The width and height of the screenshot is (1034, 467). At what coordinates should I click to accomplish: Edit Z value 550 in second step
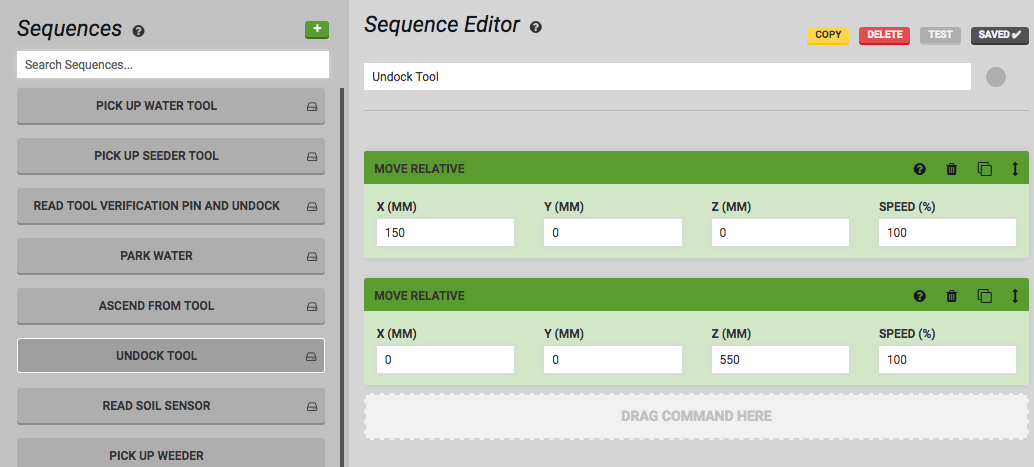tap(780, 359)
